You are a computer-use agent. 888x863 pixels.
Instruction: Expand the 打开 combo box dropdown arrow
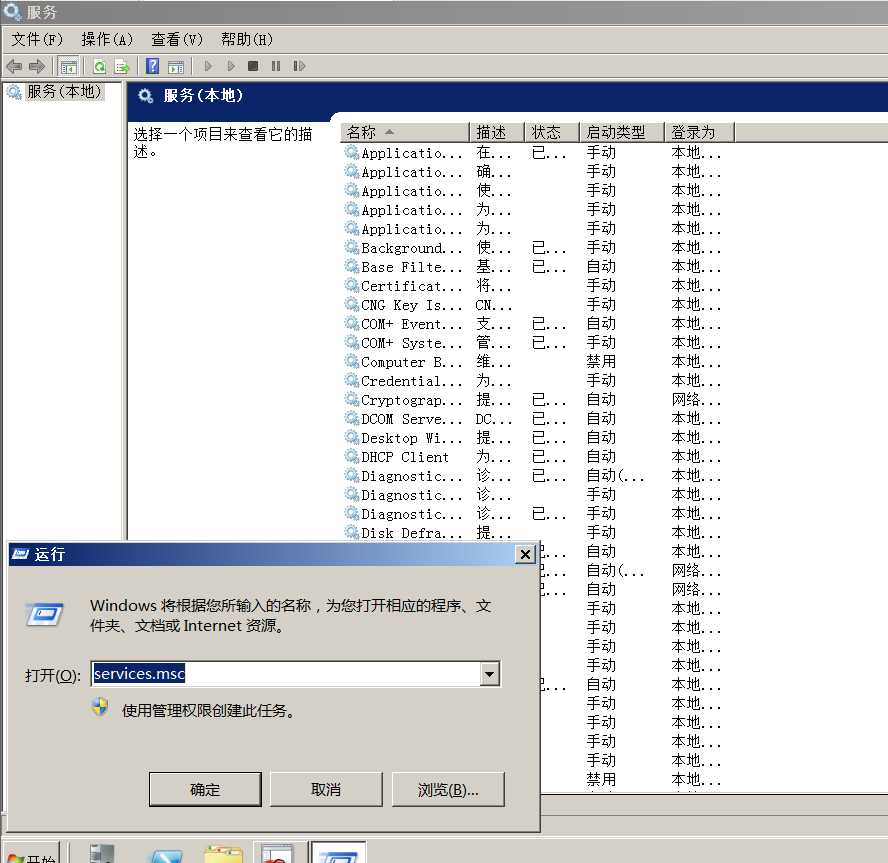point(489,674)
